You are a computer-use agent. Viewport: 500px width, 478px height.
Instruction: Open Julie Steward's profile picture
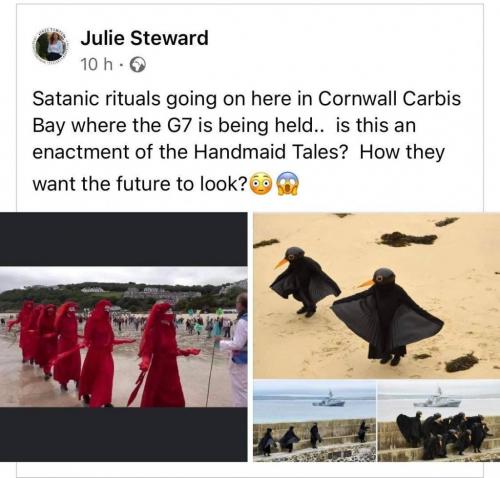pos(50,46)
